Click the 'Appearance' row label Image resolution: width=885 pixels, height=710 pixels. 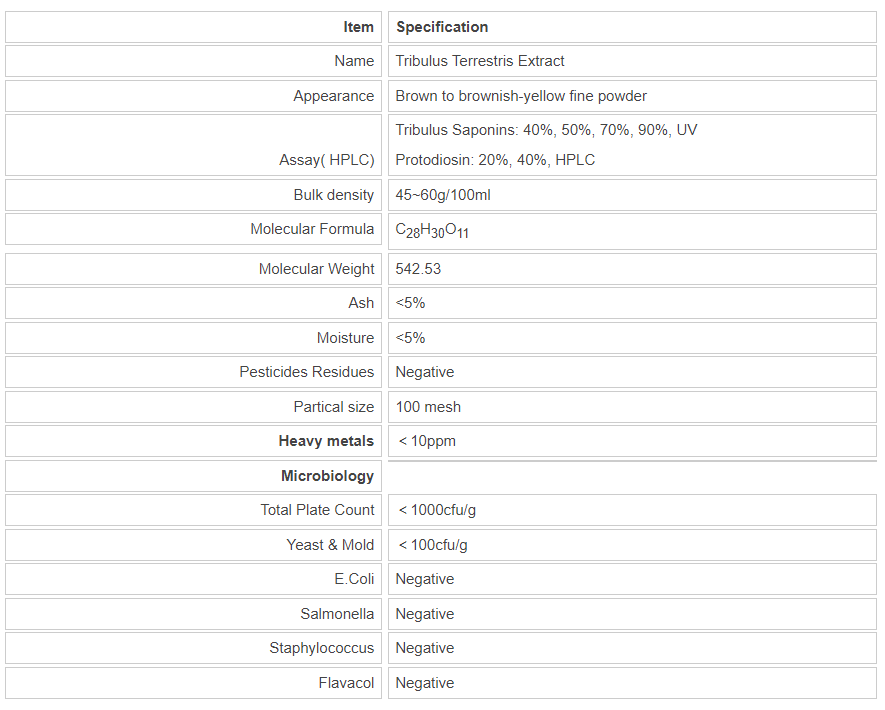point(333,96)
